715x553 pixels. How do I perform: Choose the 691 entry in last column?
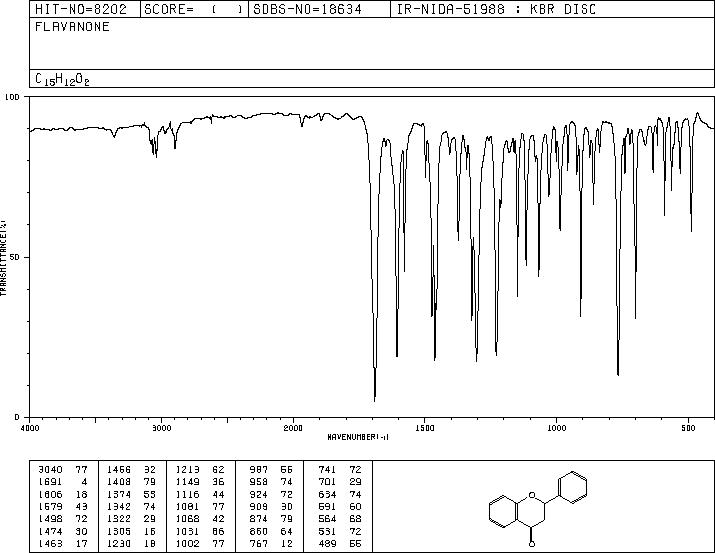340,506
